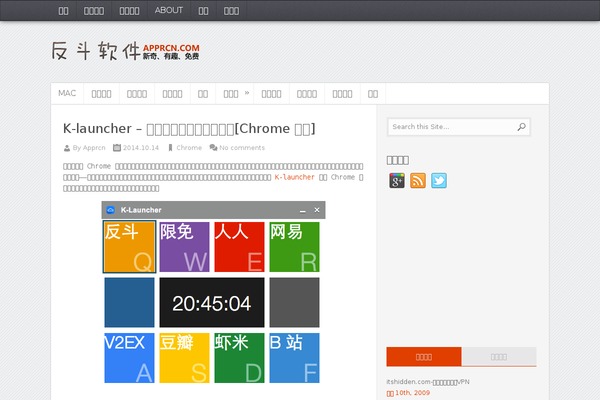Screen dimensions: 600x400
Task: Click the blue B 站 F tile
Action: (294, 358)
